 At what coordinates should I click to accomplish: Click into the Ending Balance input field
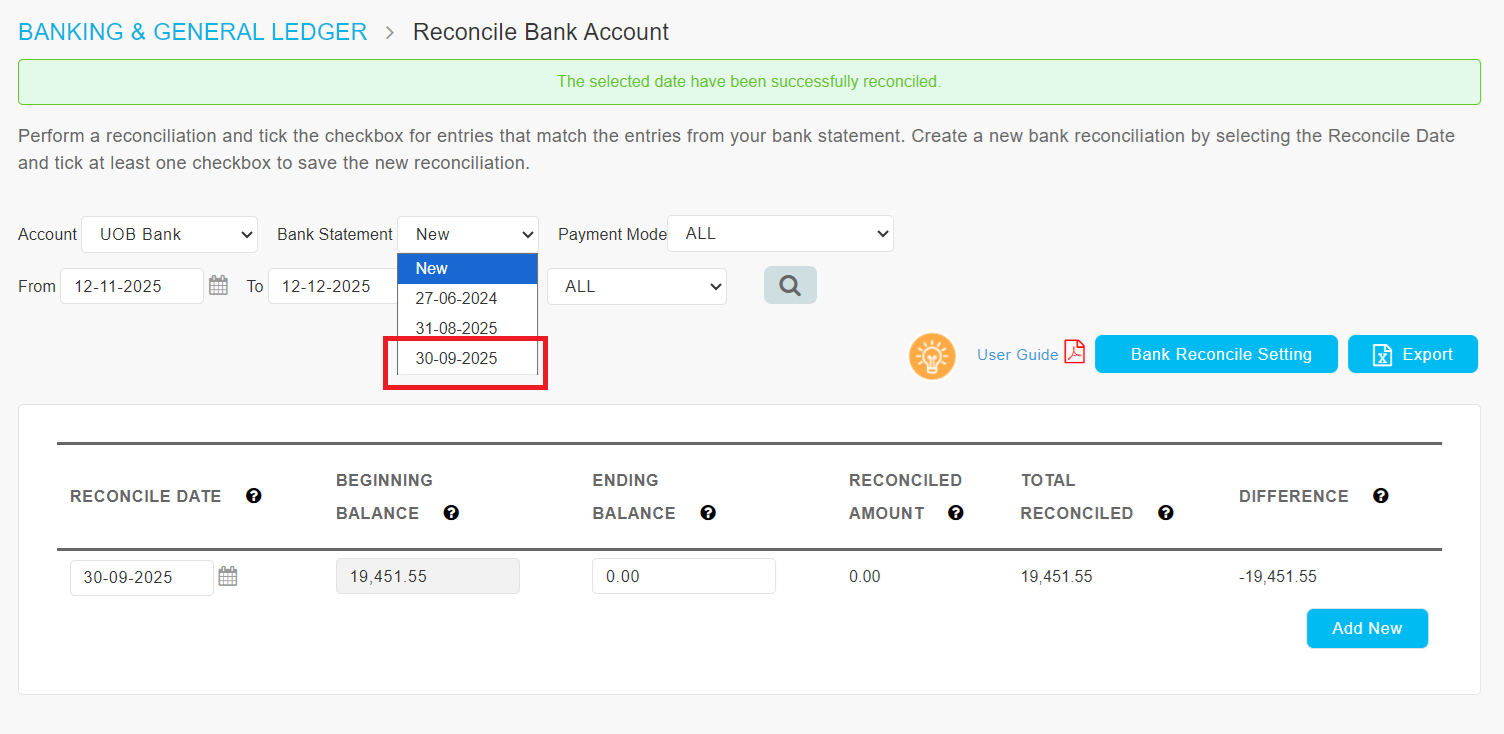pyautogui.click(x=683, y=576)
